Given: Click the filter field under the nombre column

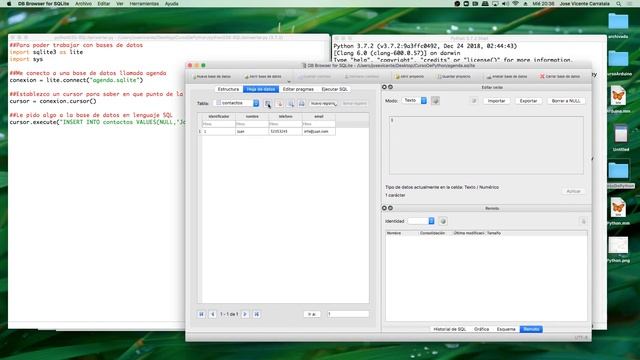Looking at the screenshot, I should (252, 124).
